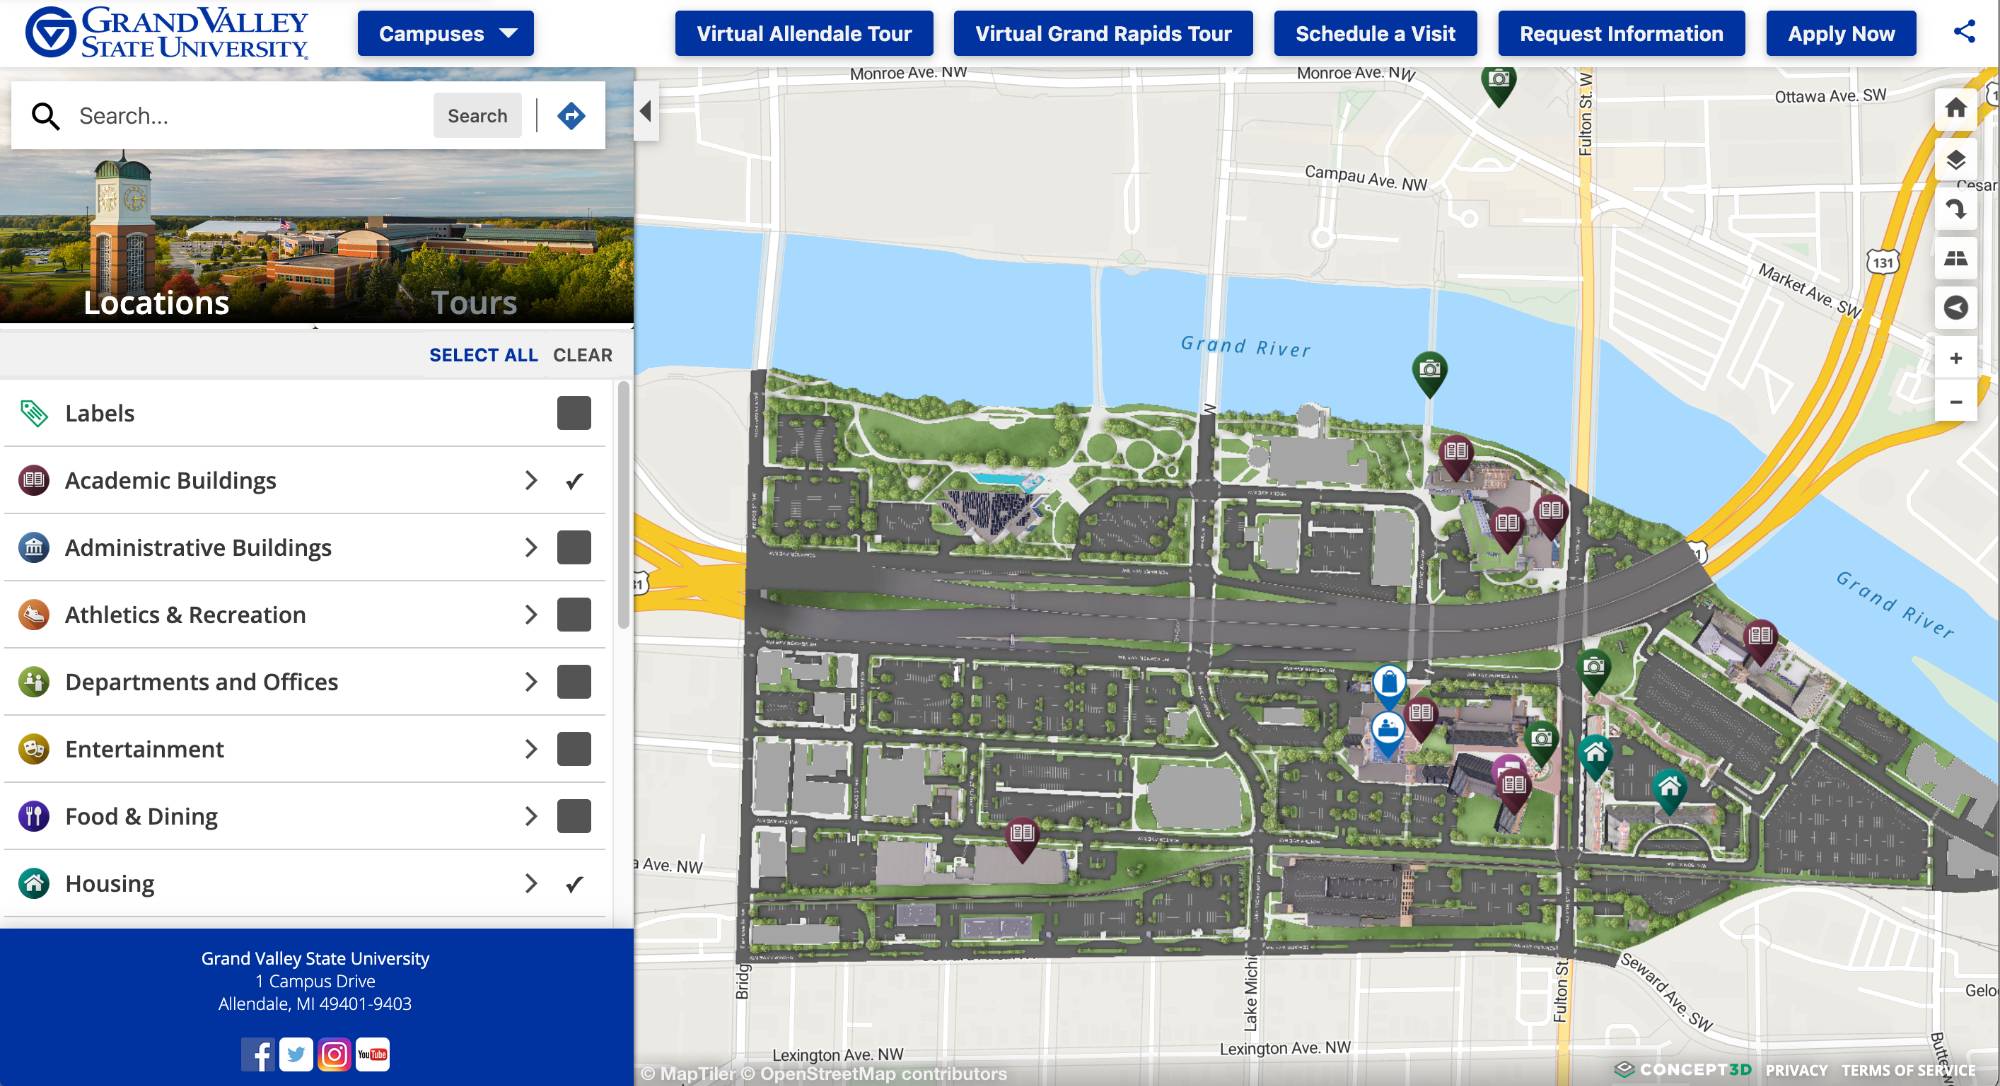2000x1086 pixels.
Task: Expand the Departments and Offices chevron
Action: 531,682
